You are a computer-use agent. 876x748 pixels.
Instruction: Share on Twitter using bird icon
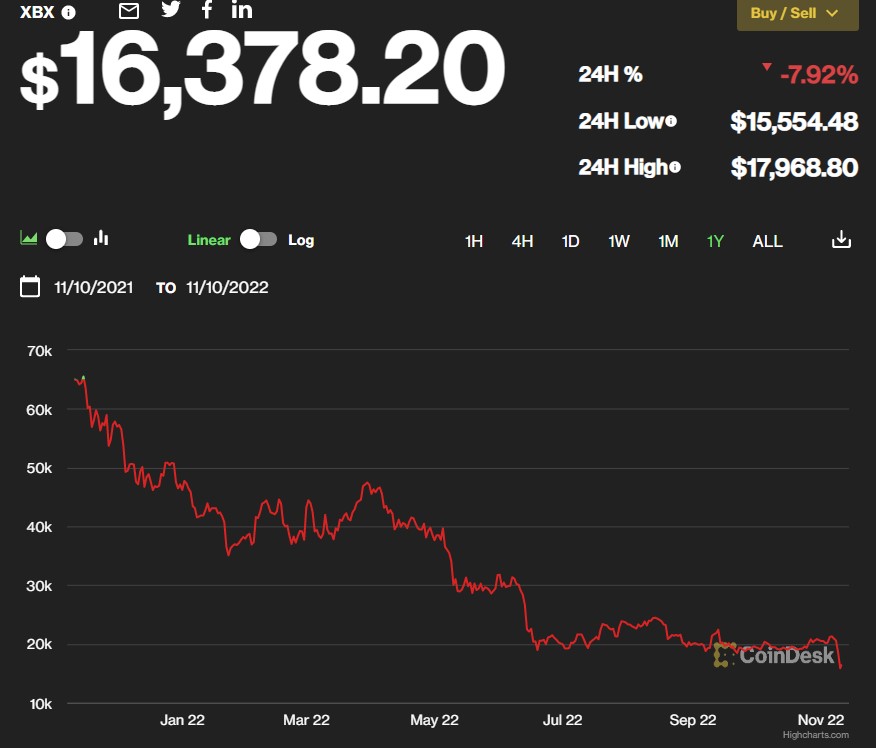171,10
